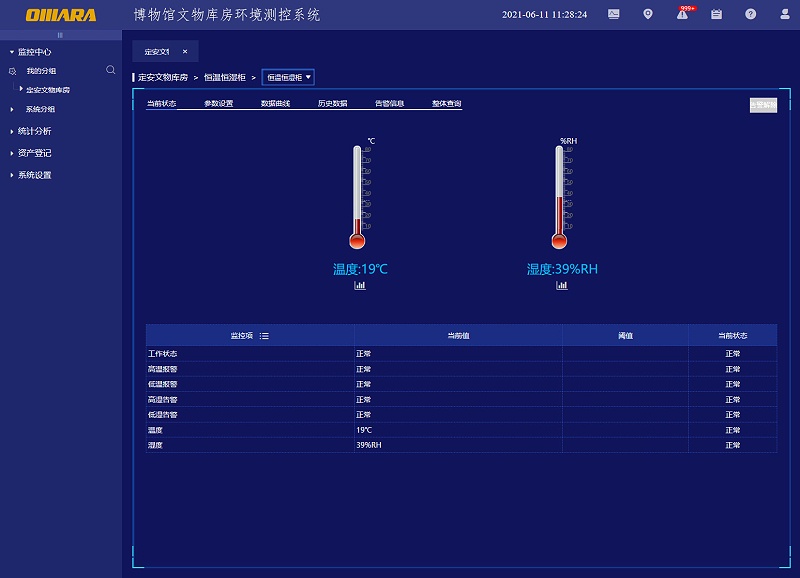Click the 告警解除 button
Image resolution: width=800 pixels, height=578 pixels.
(x=763, y=105)
